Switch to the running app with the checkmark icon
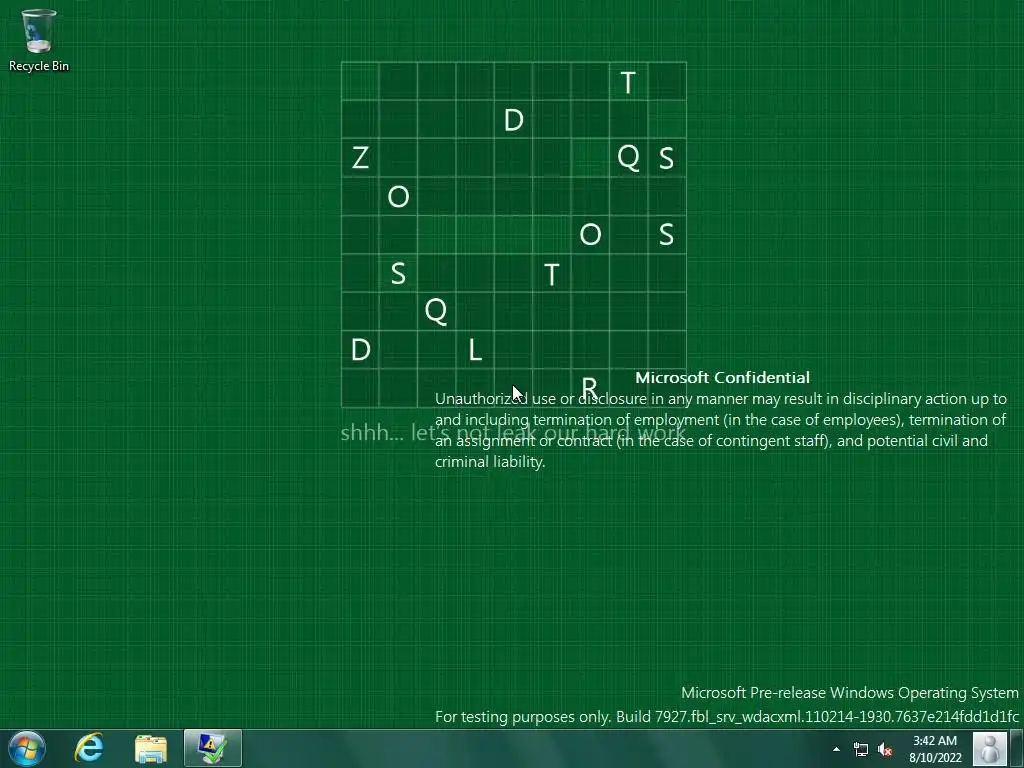This screenshot has width=1024, height=768. coord(213,748)
